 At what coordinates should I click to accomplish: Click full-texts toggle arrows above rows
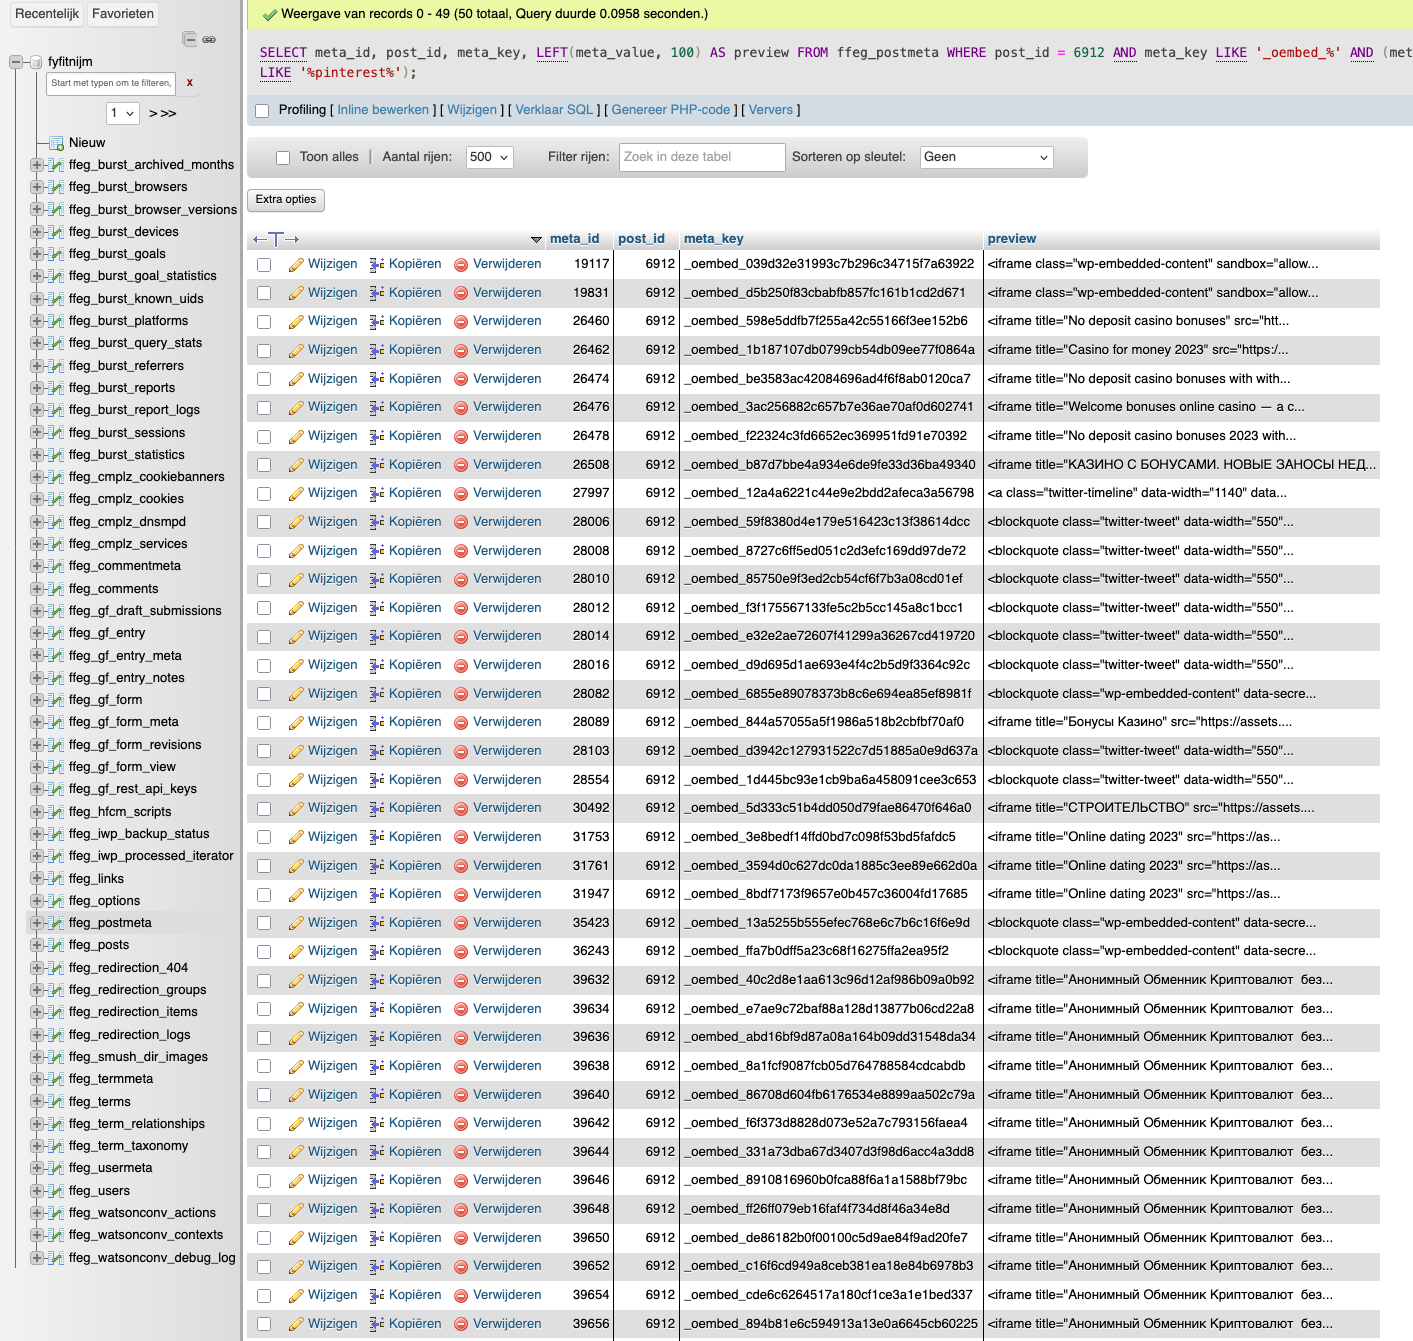[276, 239]
